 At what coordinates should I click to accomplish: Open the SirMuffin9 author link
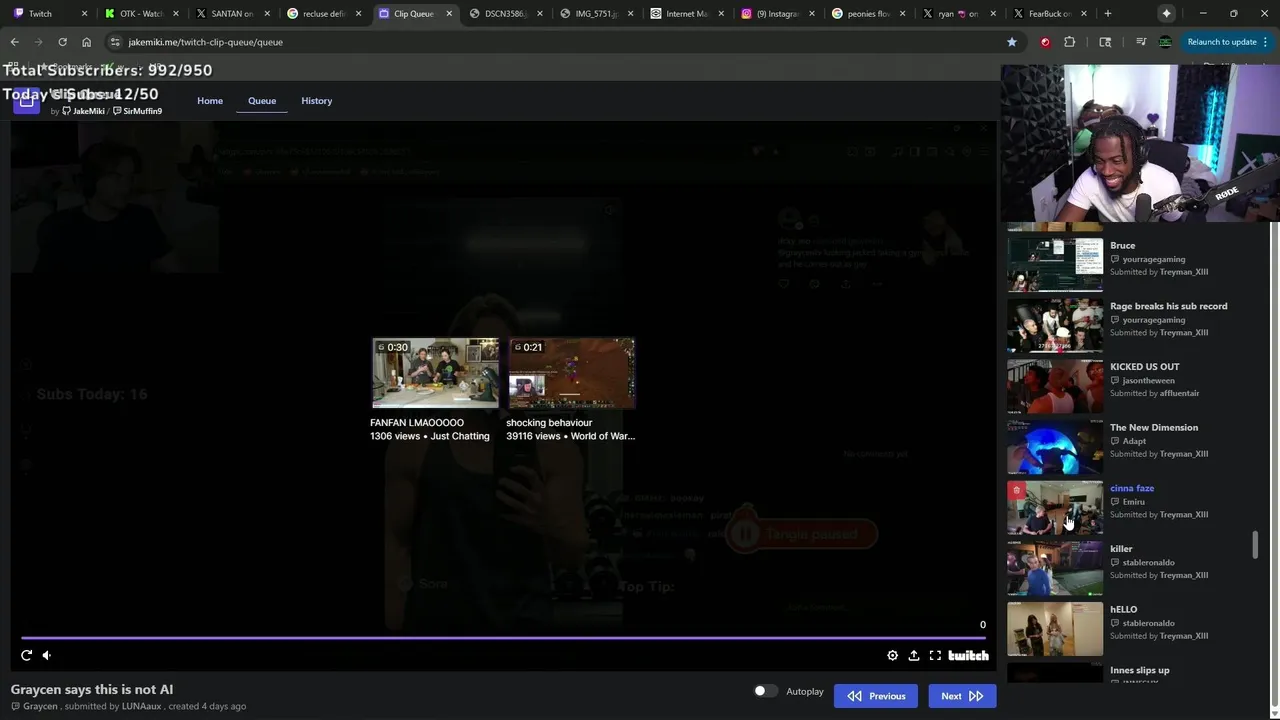click(138, 111)
